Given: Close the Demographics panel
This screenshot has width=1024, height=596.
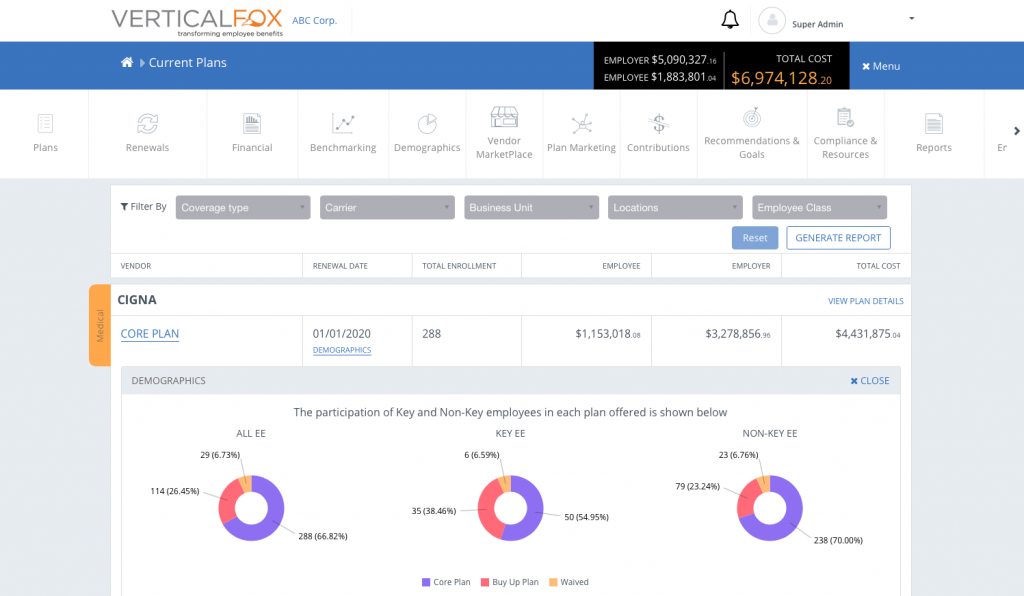Looking at the screenshot, I should coord(869,380).
